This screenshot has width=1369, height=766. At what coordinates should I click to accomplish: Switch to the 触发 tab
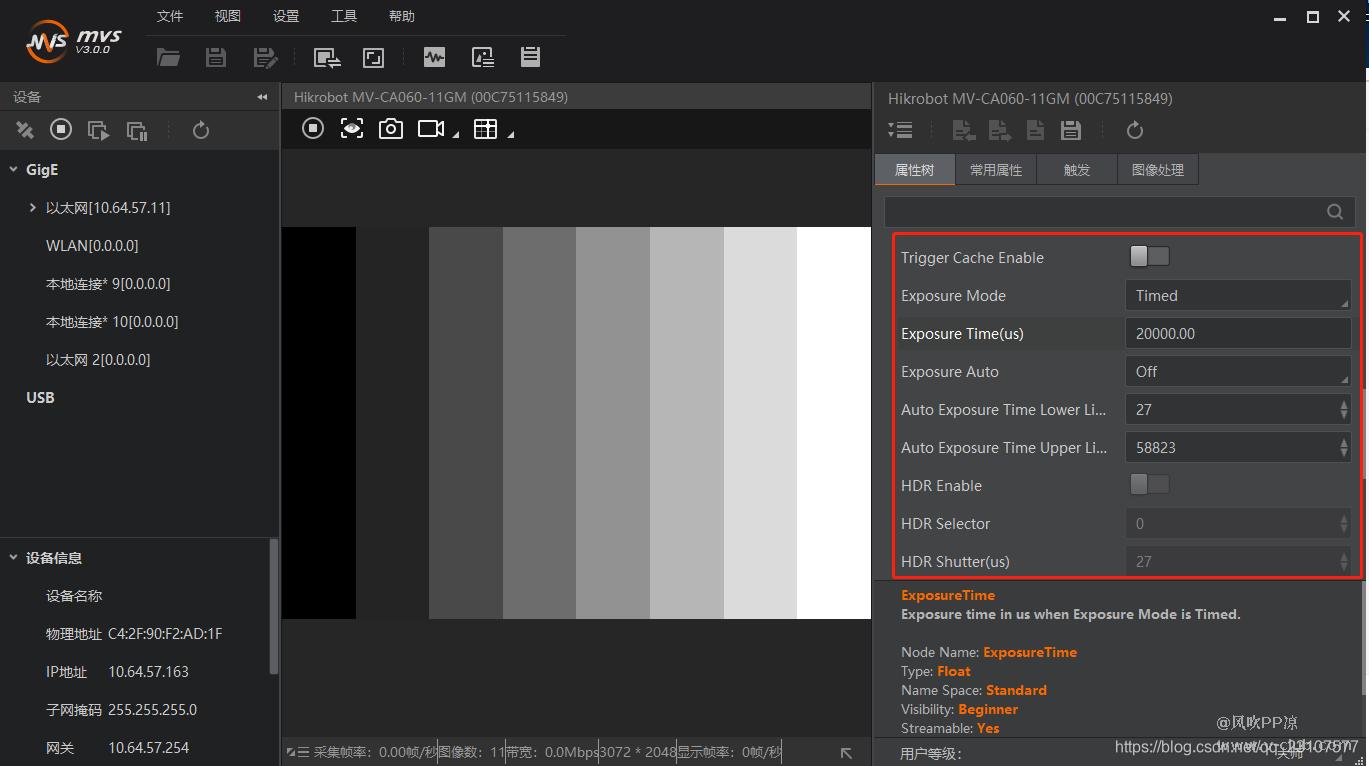[1077, 170]
